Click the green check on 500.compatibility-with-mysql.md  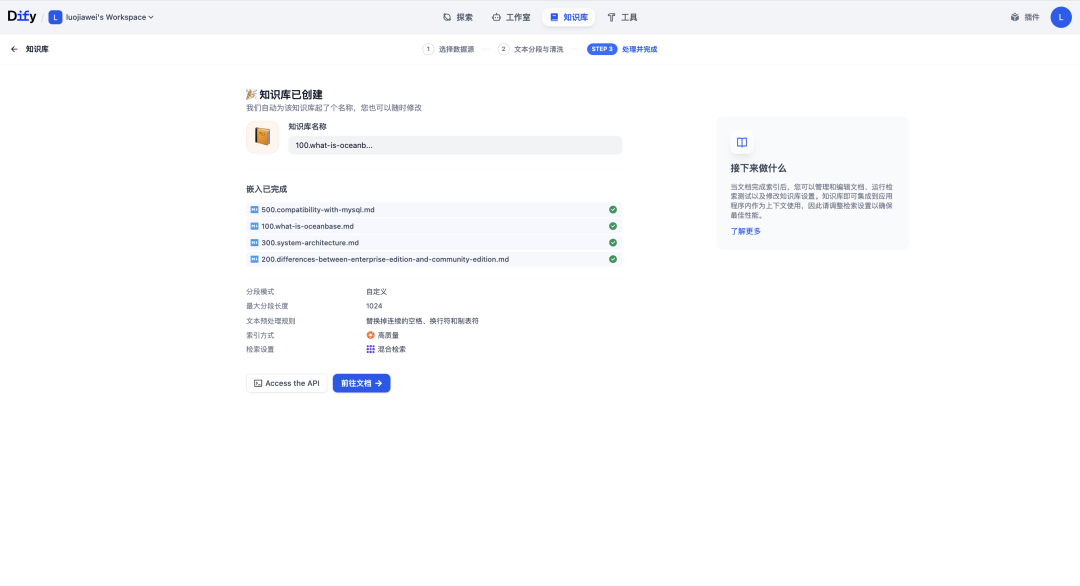(x=613, y=210)
